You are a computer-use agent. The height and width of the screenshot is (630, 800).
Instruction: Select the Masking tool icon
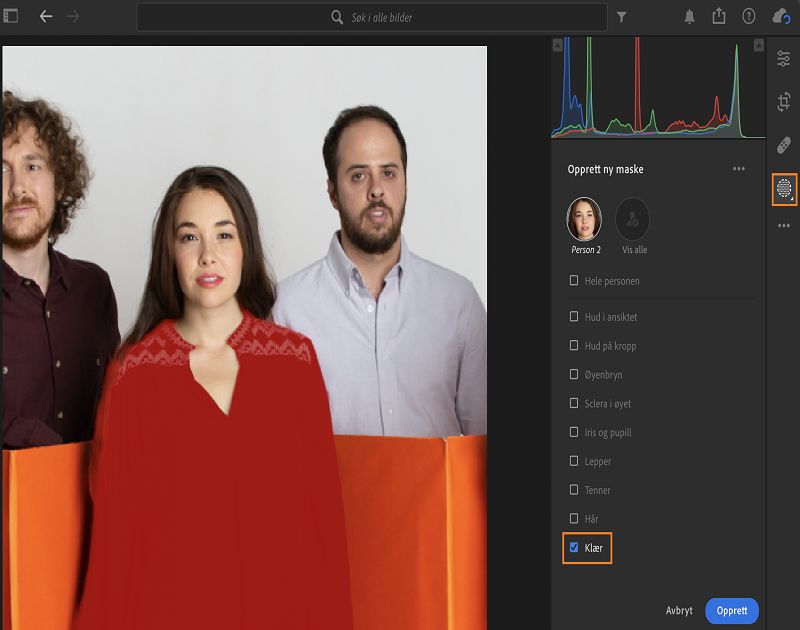pos(784,189)
